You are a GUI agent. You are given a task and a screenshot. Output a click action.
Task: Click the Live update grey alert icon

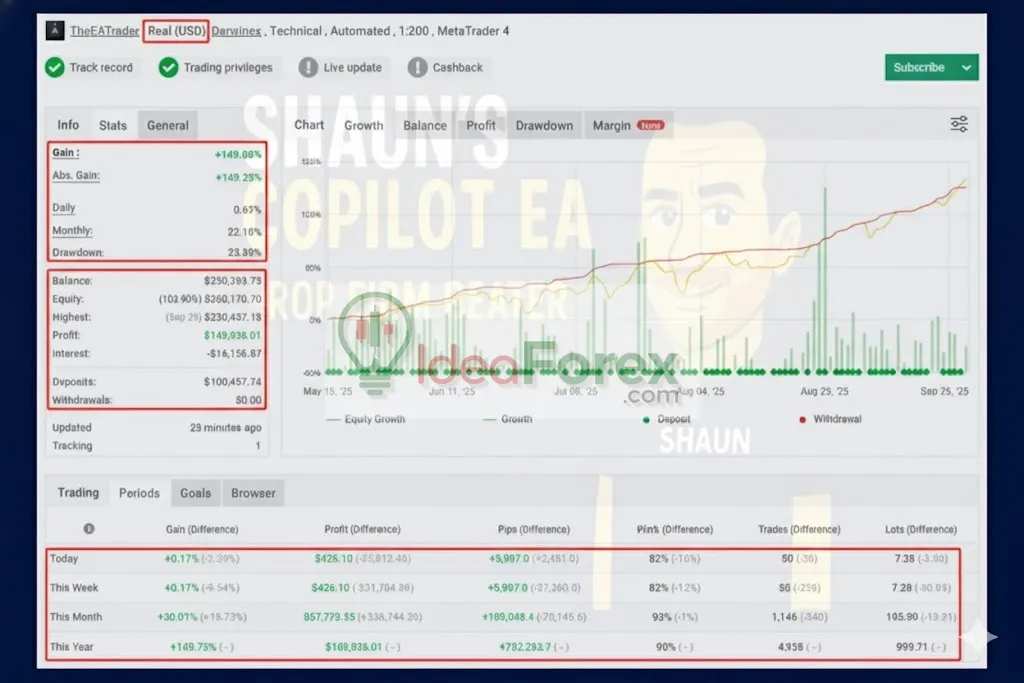(x=310, y=67)
